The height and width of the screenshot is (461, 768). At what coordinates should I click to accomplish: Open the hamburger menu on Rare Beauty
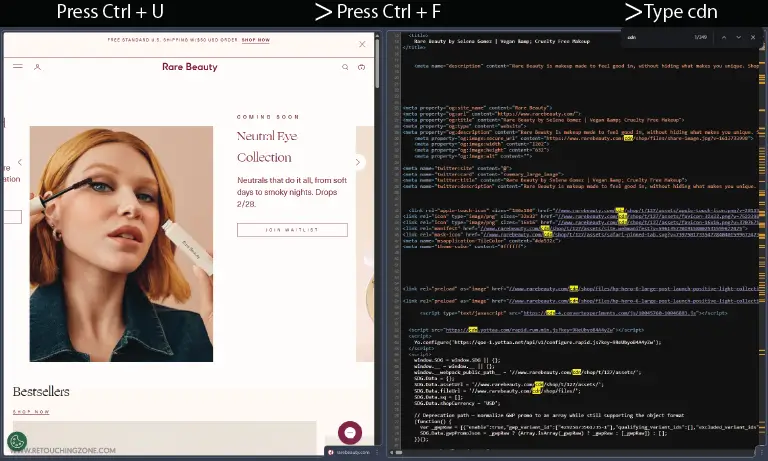point(18,66)
